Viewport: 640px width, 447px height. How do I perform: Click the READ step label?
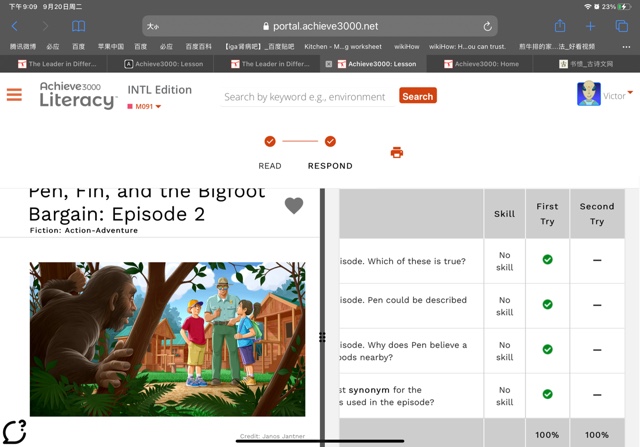click(x=270, y=166)
